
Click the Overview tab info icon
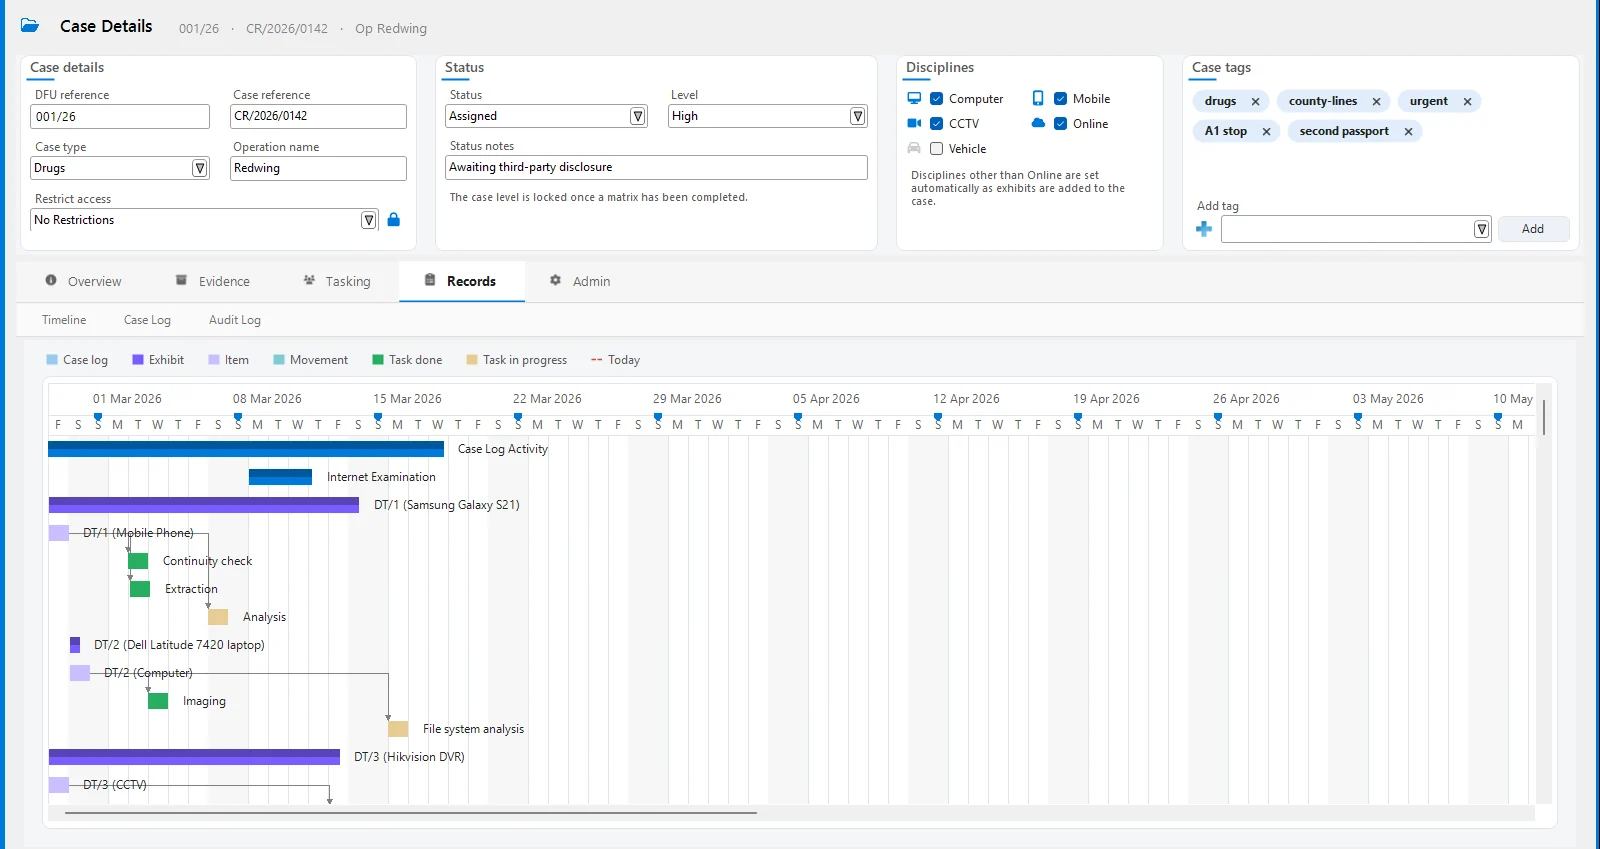pos(51,280)
